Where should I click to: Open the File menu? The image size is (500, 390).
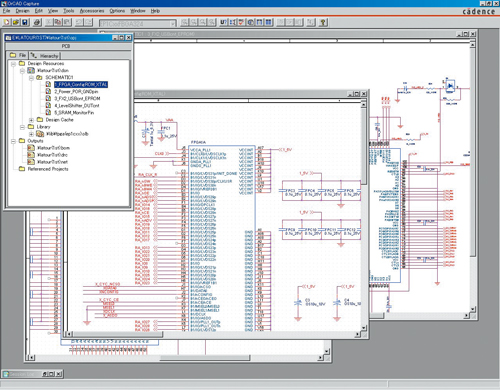pyautogui.click(x=6, y=11)
